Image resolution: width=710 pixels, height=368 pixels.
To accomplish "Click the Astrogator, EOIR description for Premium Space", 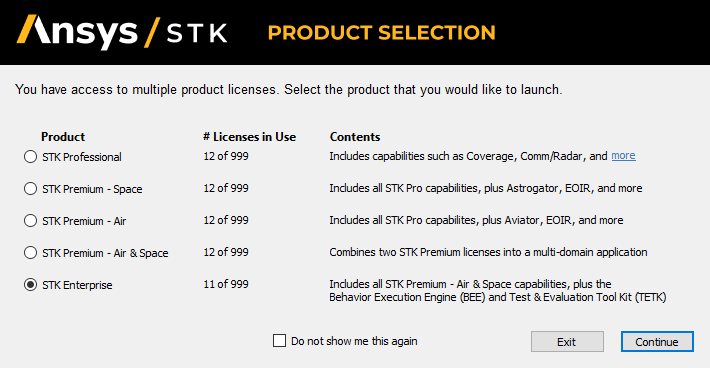I will coord(486,188).
